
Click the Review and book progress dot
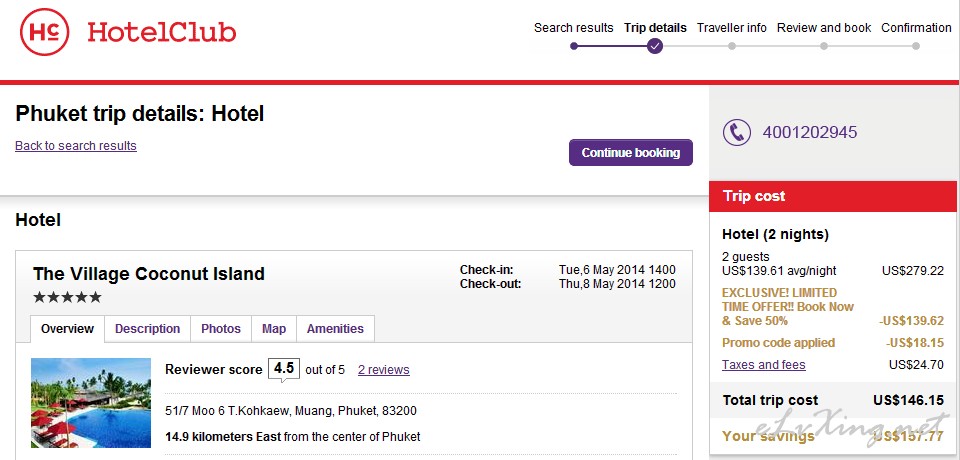[824, 46]
